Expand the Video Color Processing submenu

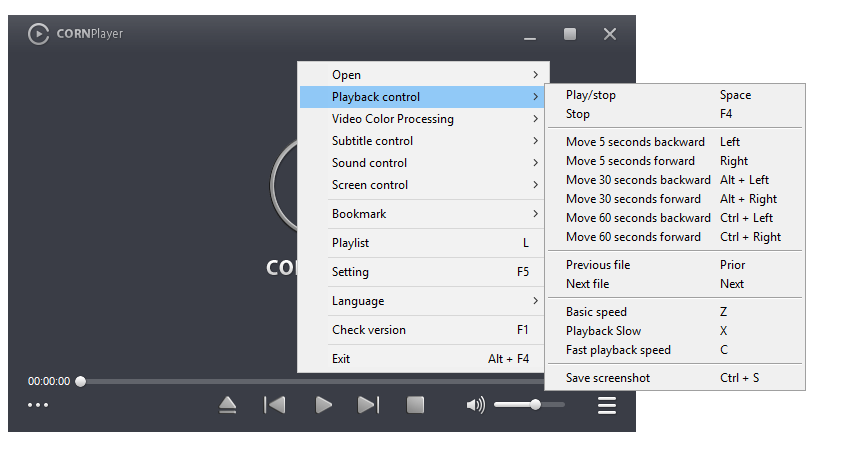422,119
